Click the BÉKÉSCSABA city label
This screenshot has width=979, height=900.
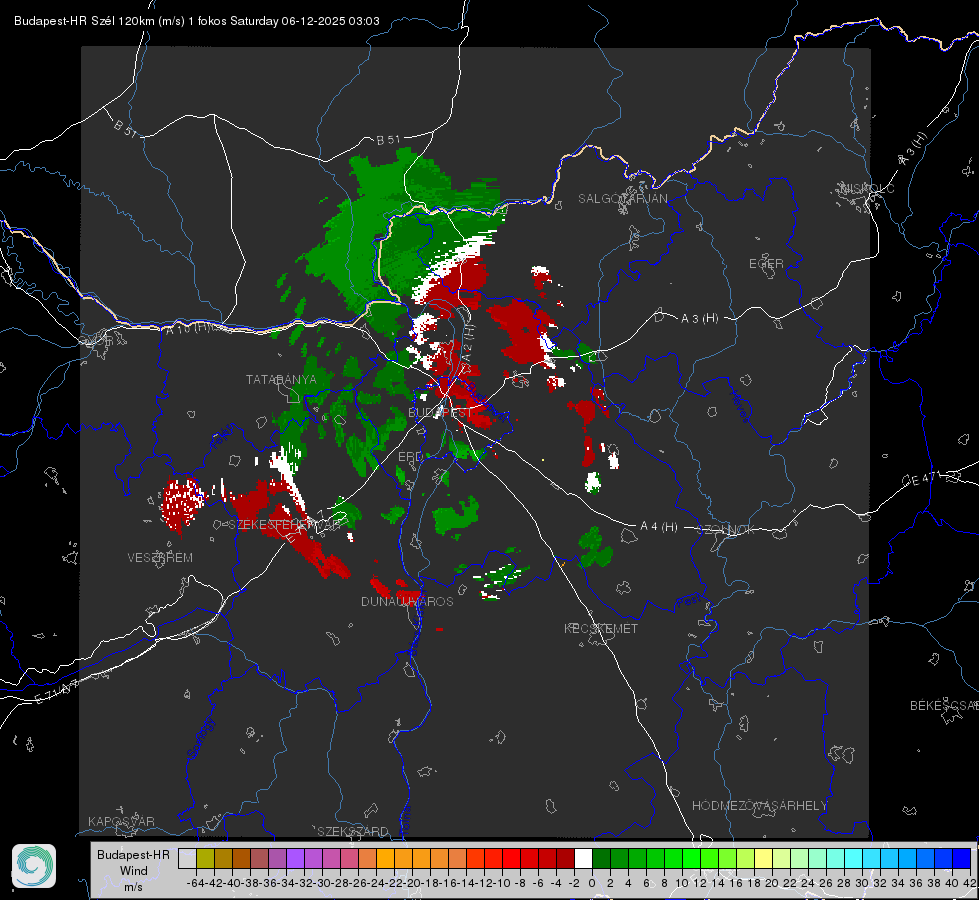[x=944, y=706]
